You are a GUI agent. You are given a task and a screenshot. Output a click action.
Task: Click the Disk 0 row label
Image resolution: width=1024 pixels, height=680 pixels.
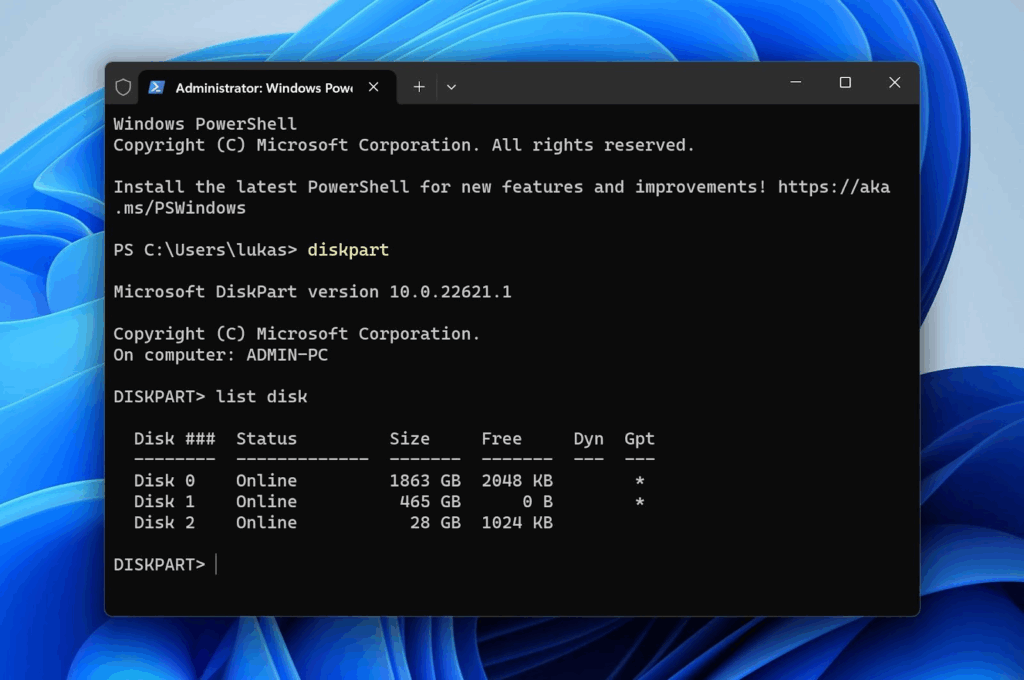point(164,481)
